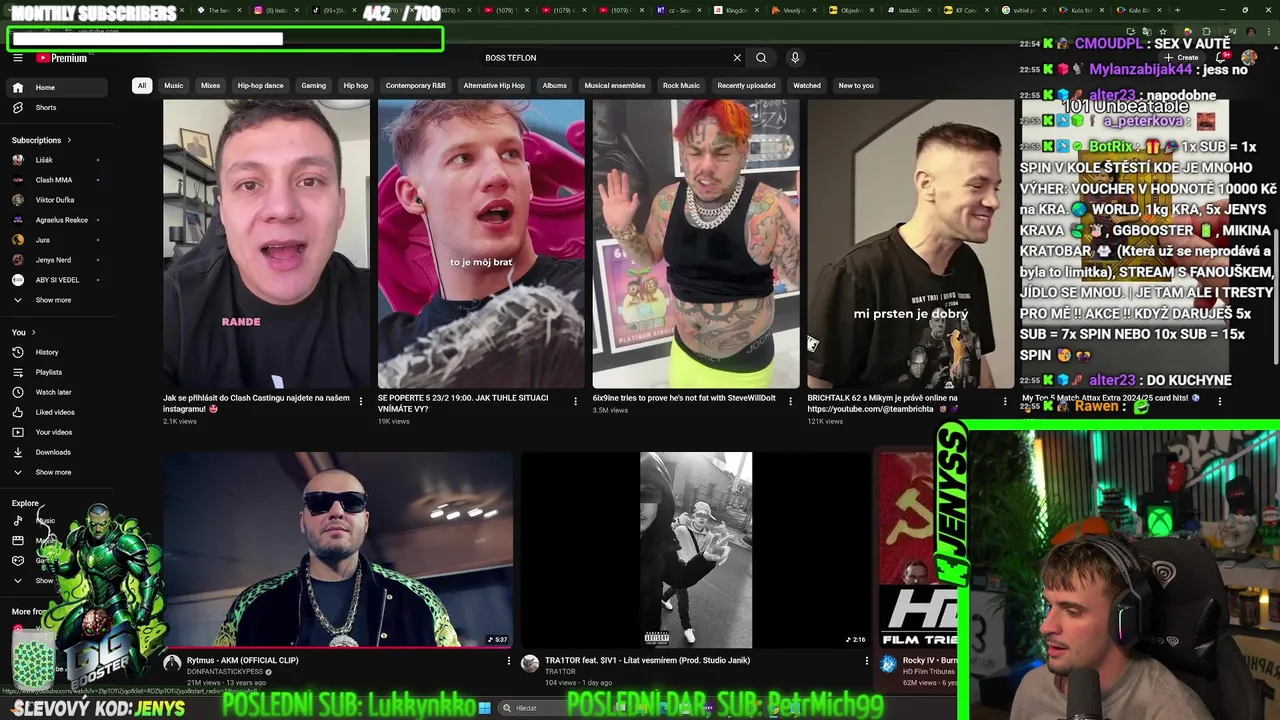The height and width of the screenshot is (720, 1280).
Task: Select the Hip-hop dance filter chip
Action: 260,86
